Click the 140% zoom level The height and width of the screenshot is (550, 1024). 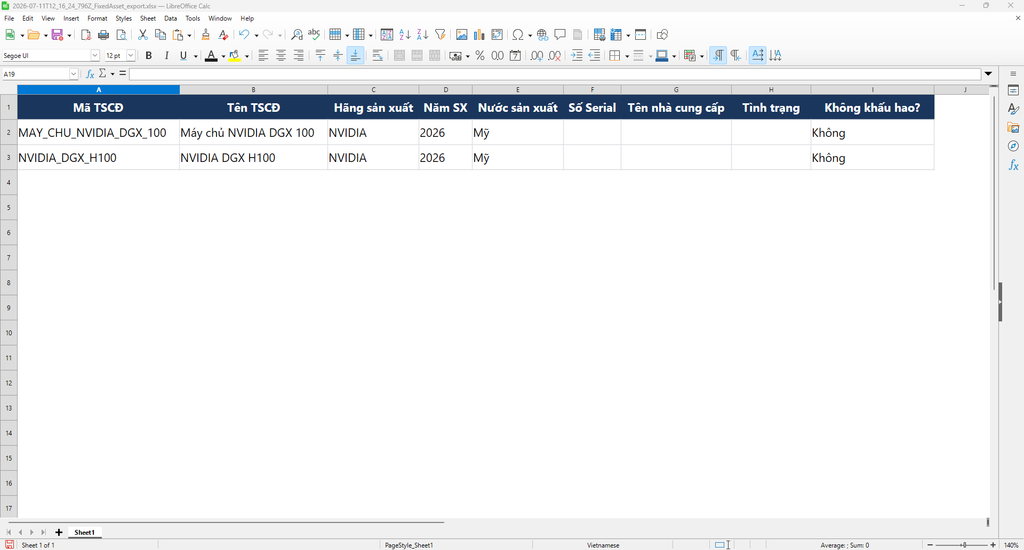tap(1011, 545)
